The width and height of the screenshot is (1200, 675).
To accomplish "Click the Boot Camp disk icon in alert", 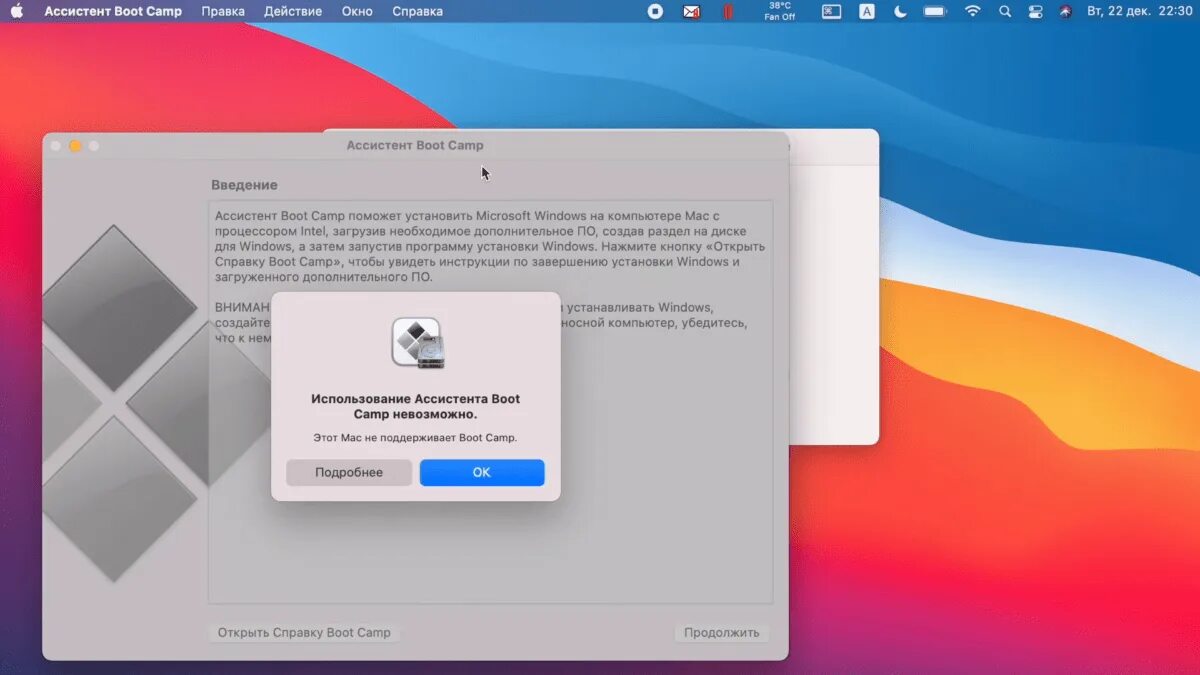I will click(x=417, y=342).
